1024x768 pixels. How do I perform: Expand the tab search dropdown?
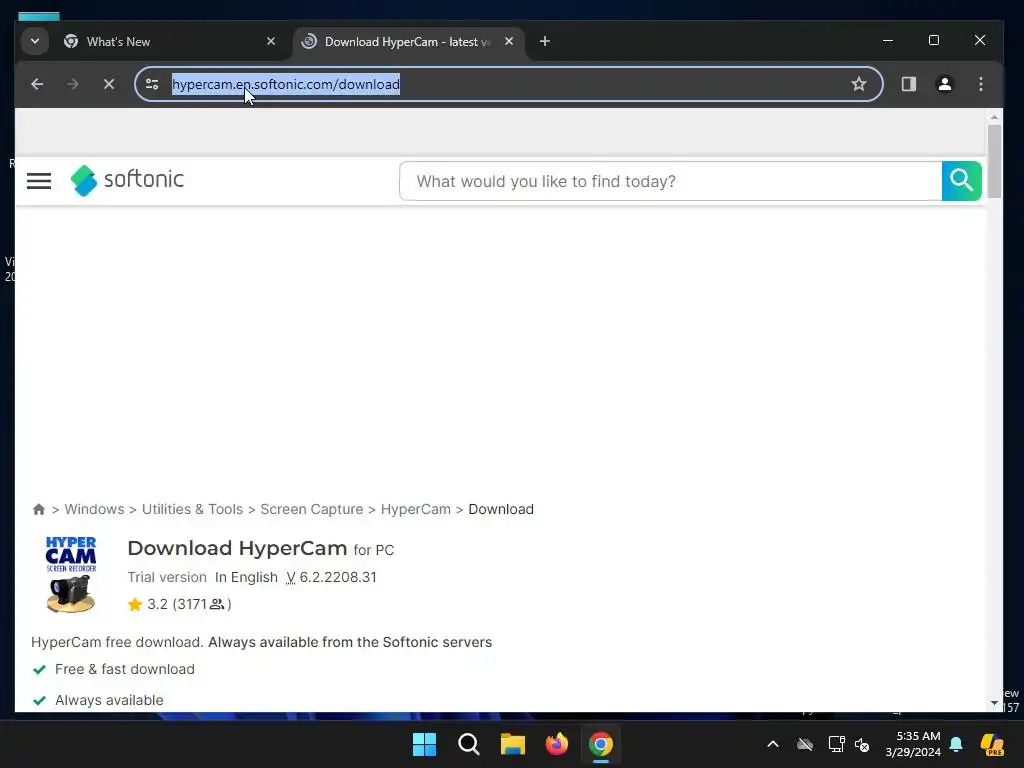(x=35, y=41)
